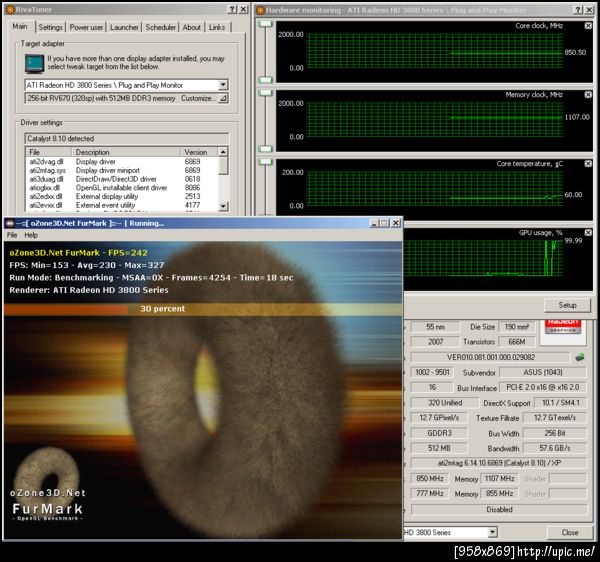Close the Memory clock graph
This screenshot has width=600, height=562.
[588, 94]
